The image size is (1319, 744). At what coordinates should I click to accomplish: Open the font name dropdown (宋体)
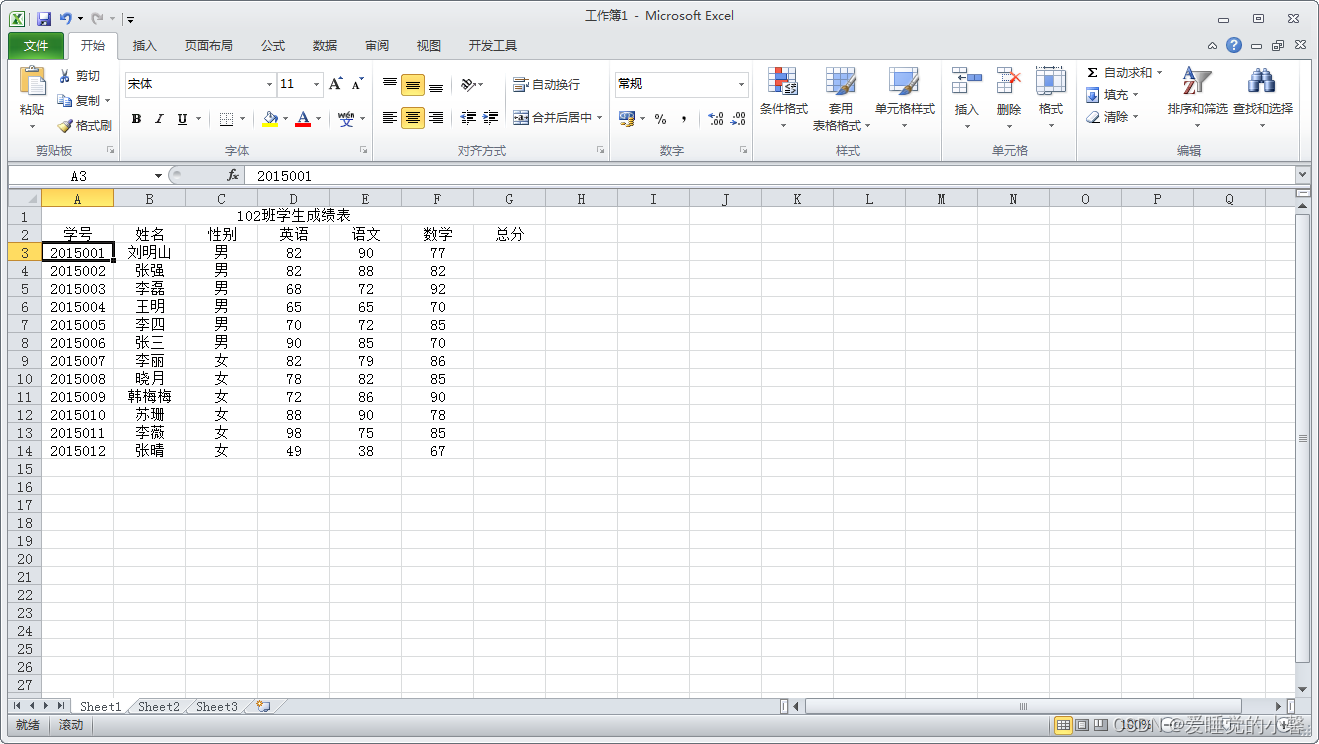click(269, 84)
